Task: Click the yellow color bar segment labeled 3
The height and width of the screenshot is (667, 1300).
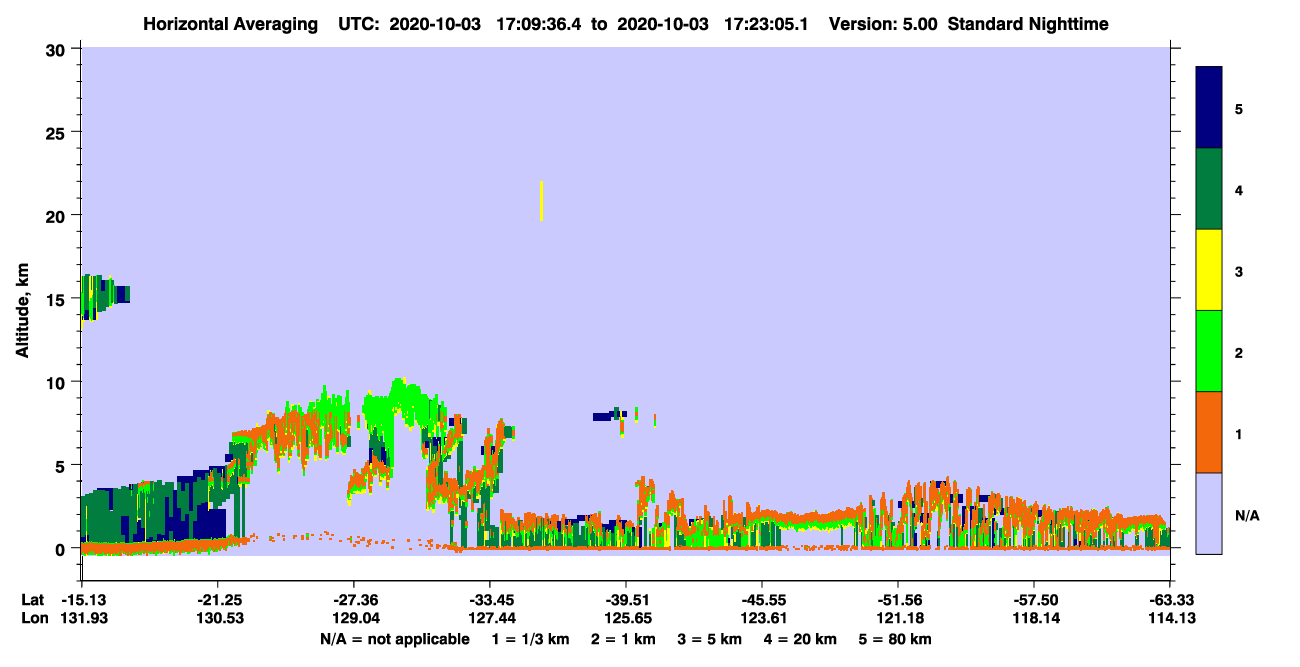Action: [1209, 270]
